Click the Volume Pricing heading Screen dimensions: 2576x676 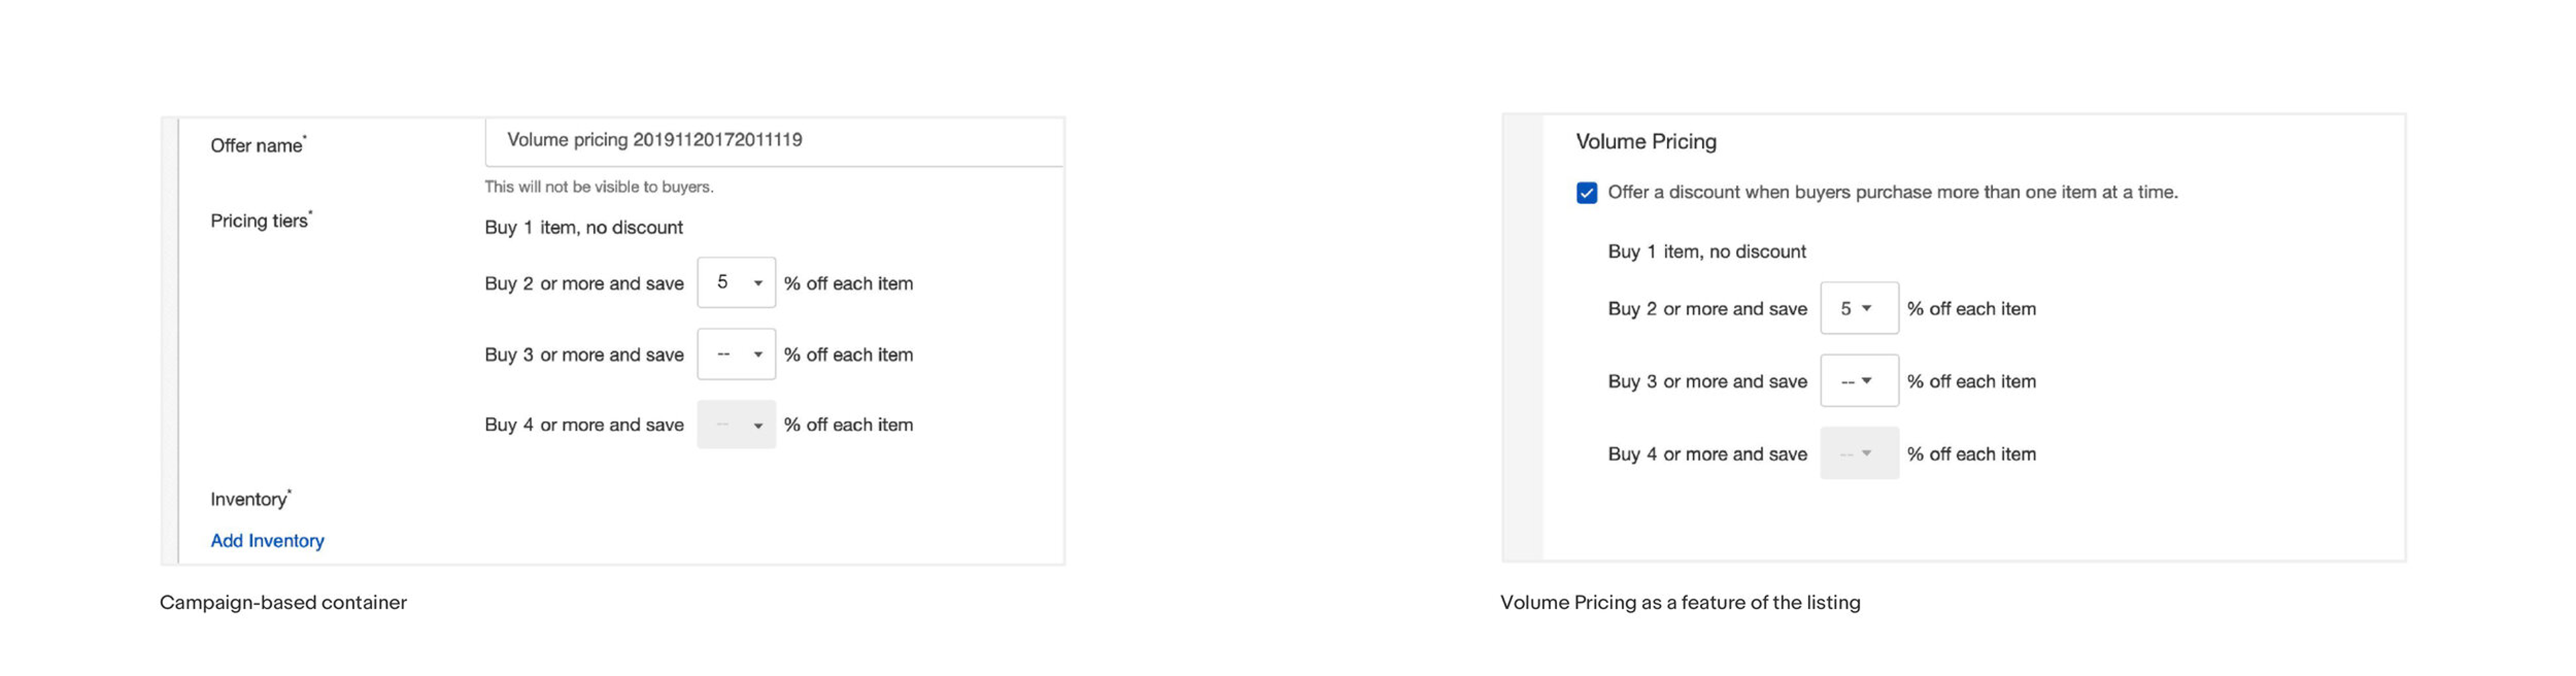click(x=1646, y=142)
